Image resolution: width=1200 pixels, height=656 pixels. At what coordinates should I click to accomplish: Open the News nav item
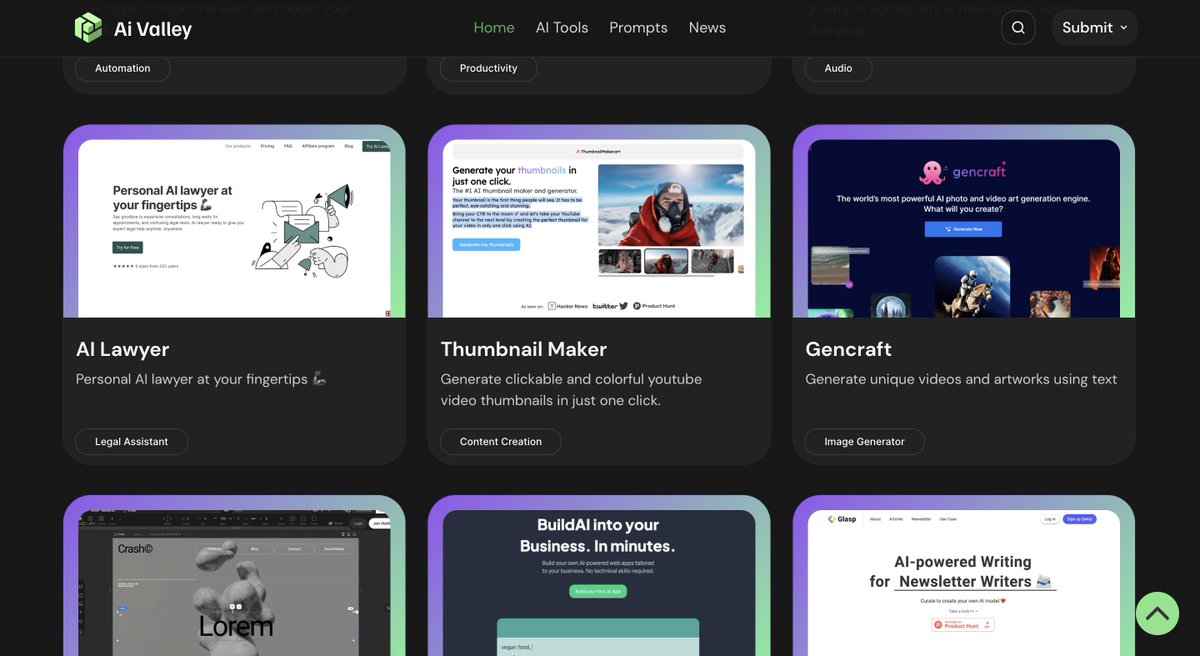(x=707, y=28)
